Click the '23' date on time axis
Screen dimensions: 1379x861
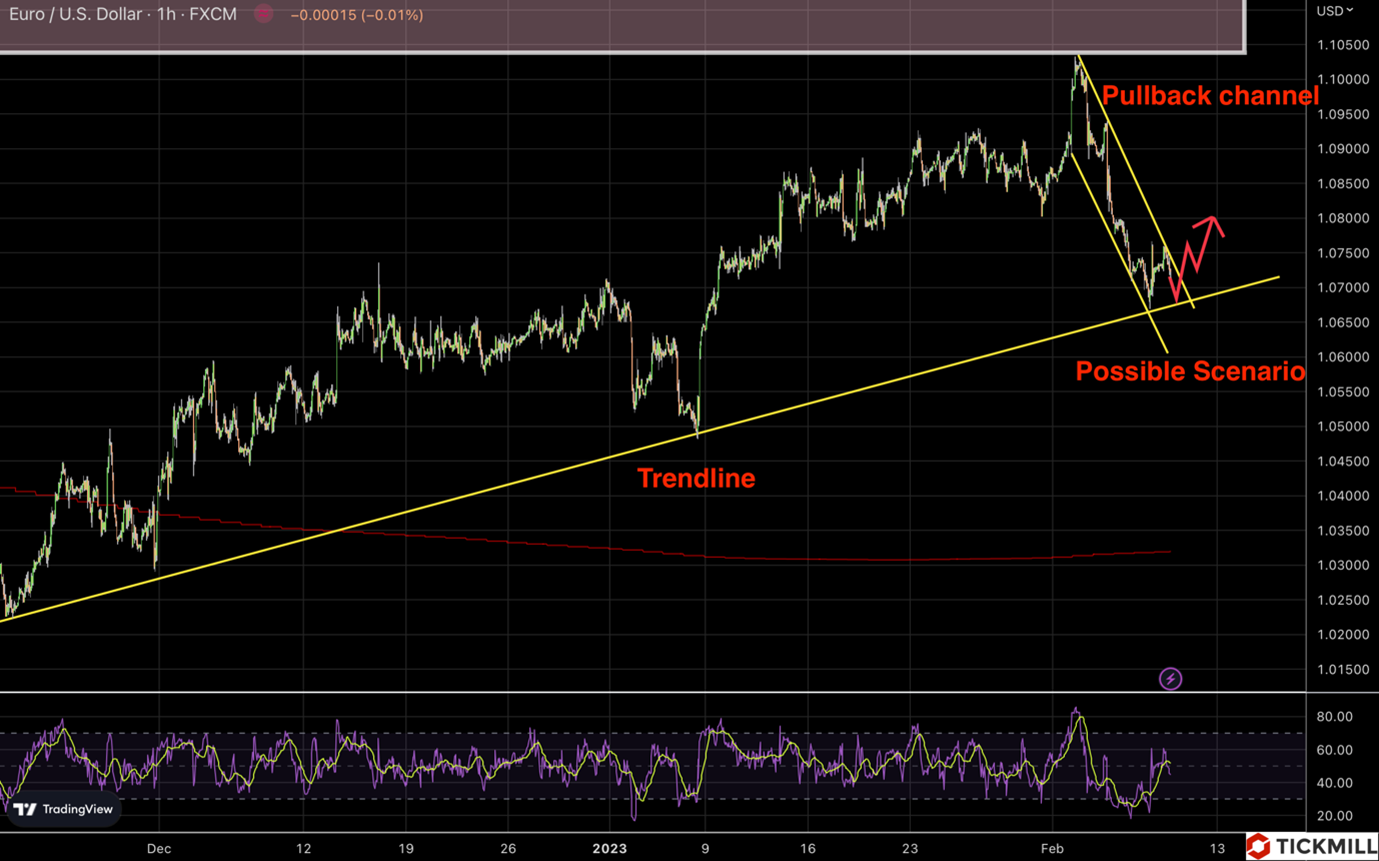point(910,848)
